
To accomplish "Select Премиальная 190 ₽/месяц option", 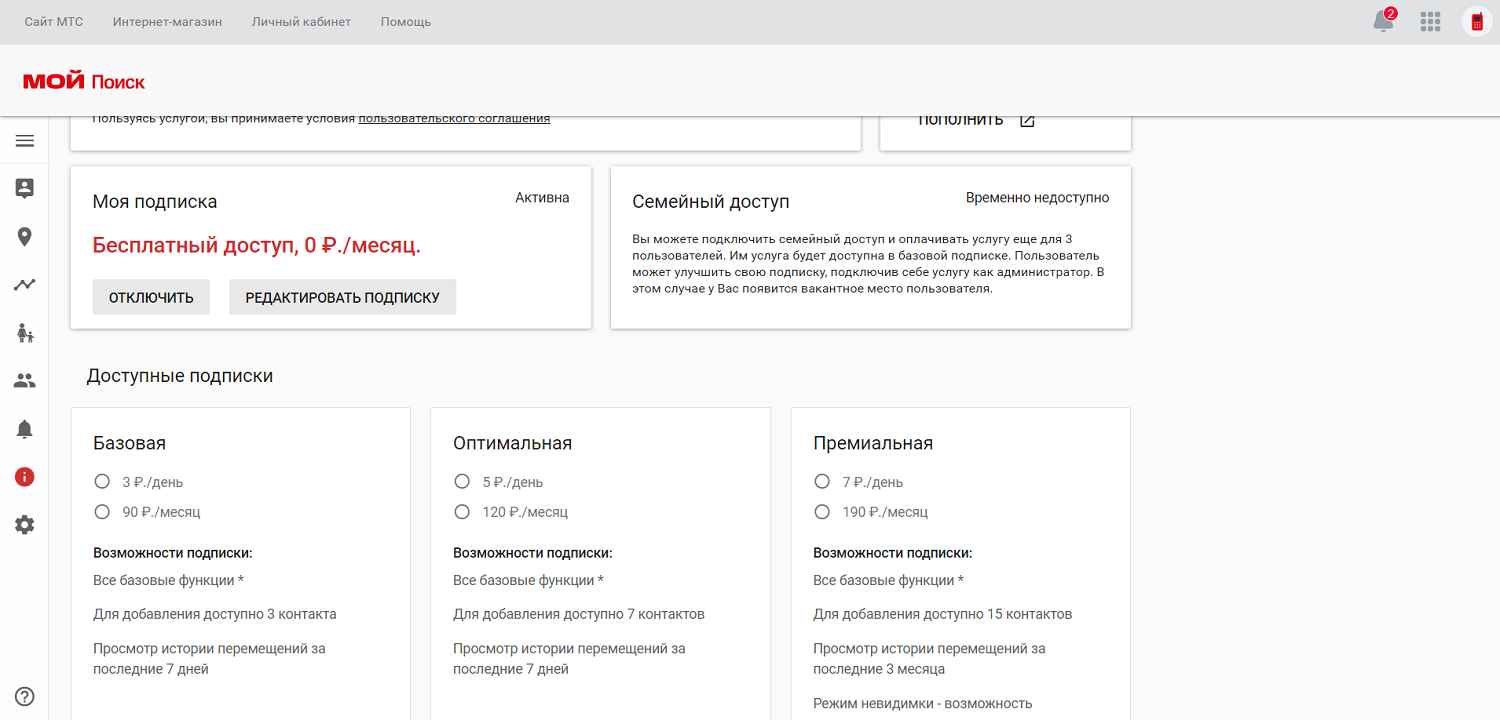I will point(822,512).
